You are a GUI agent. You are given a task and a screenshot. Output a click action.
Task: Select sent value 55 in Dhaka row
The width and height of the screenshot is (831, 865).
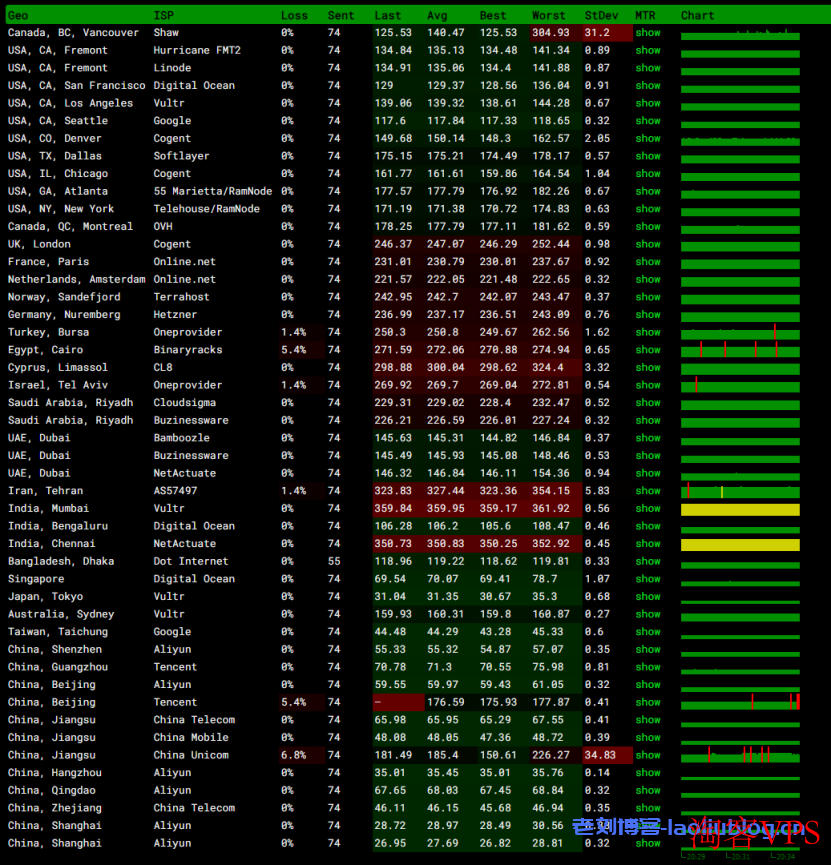click(334, 561)
